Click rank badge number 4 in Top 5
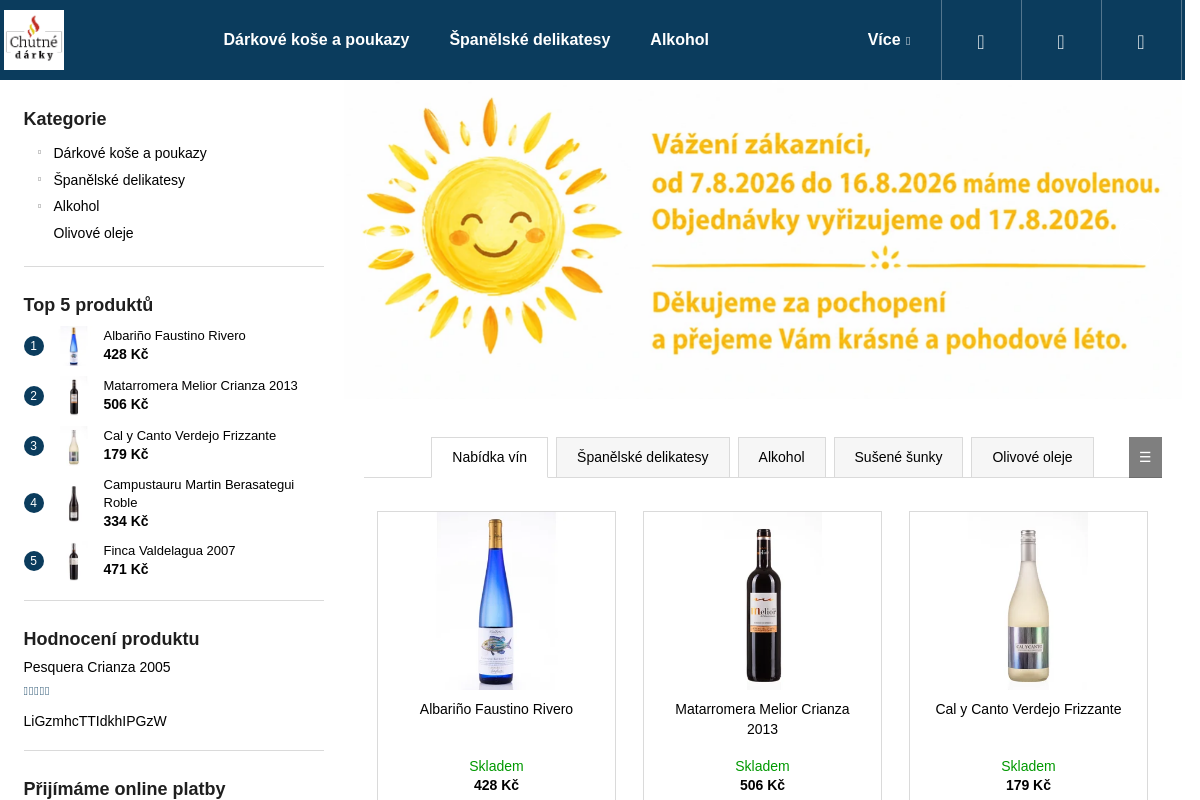 coord(34,503)
